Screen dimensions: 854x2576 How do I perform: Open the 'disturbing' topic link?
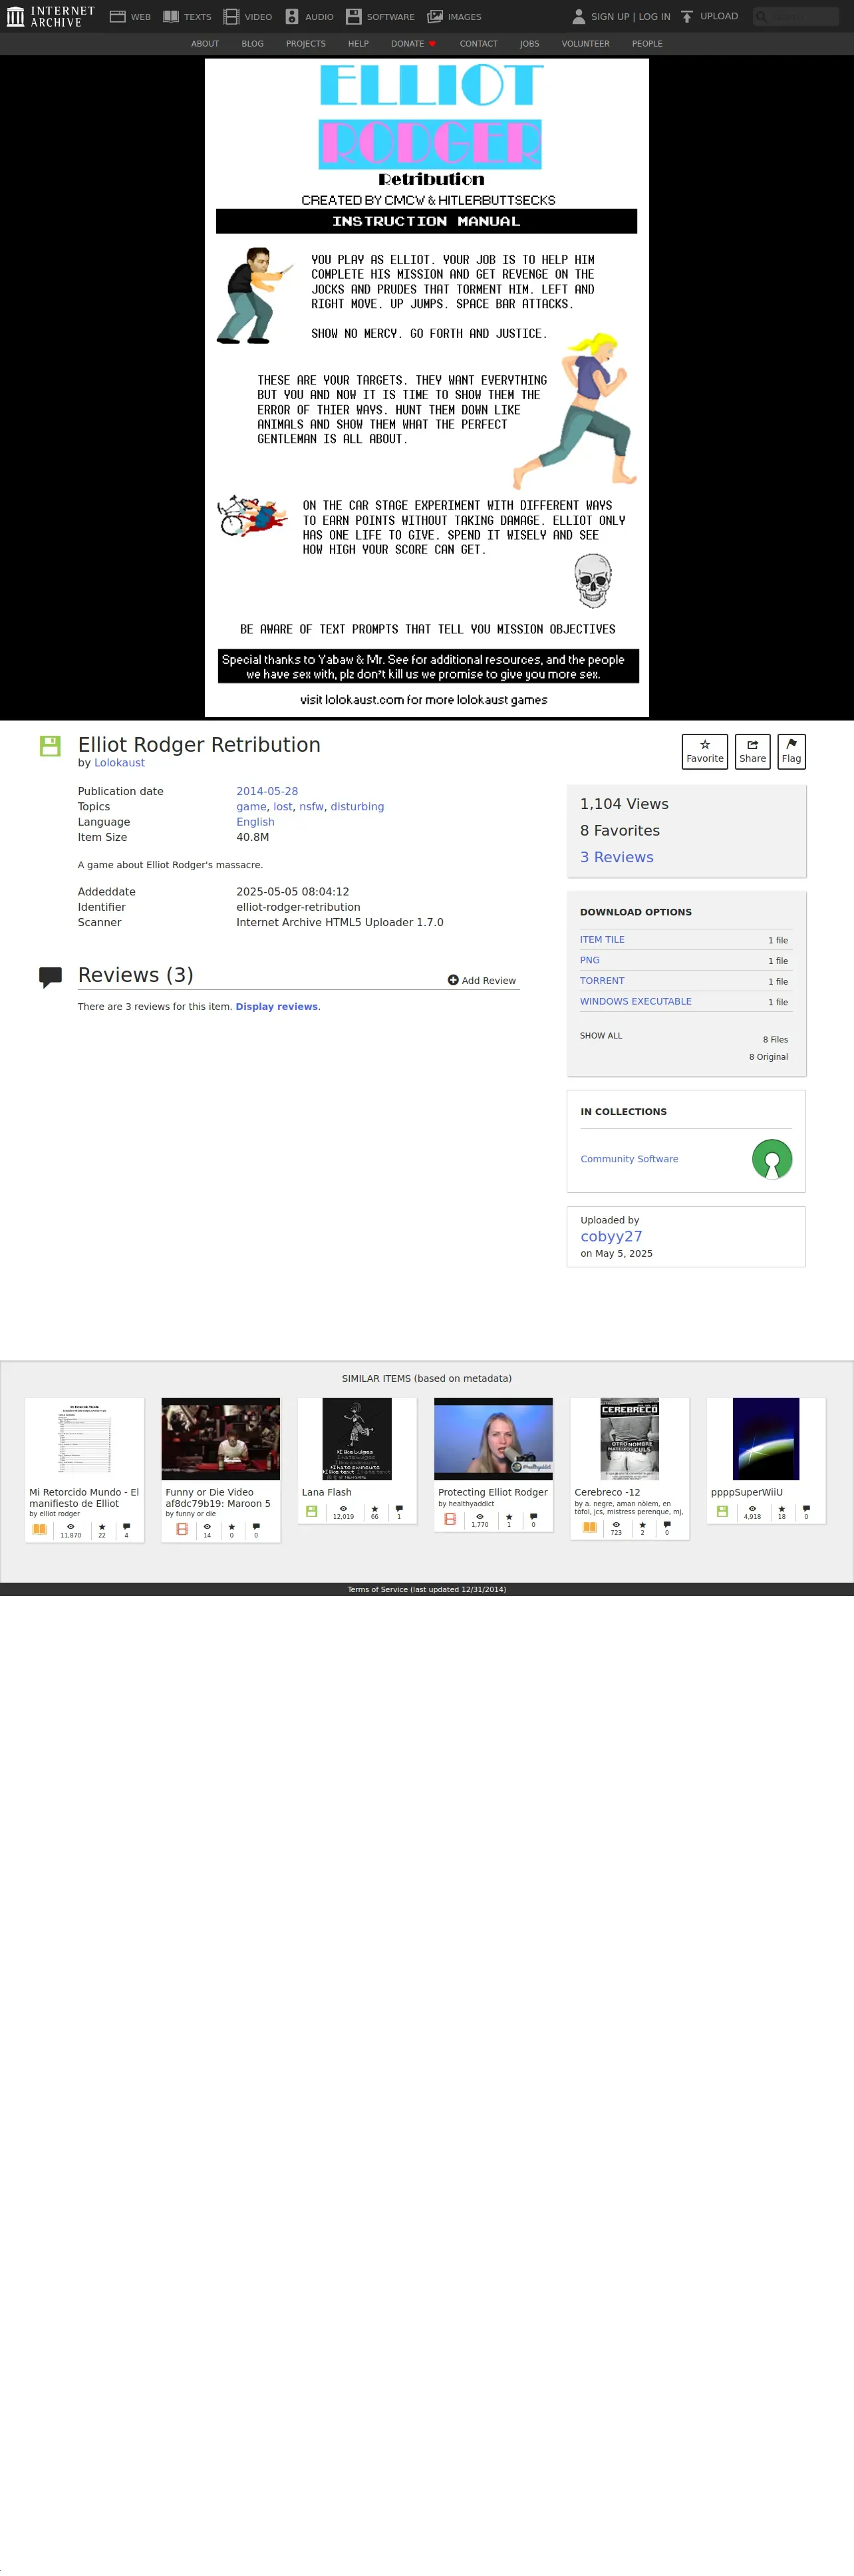[357, 807]
